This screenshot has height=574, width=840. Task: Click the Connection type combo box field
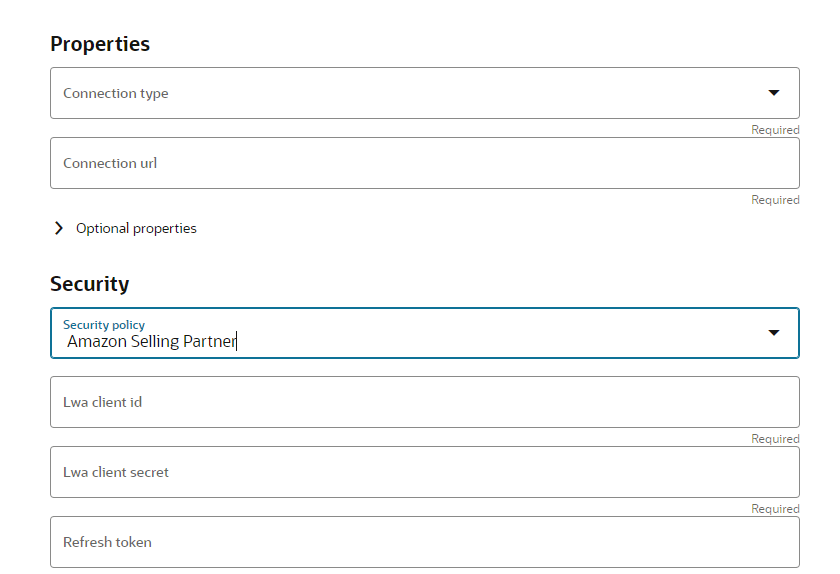pos(400,93)
